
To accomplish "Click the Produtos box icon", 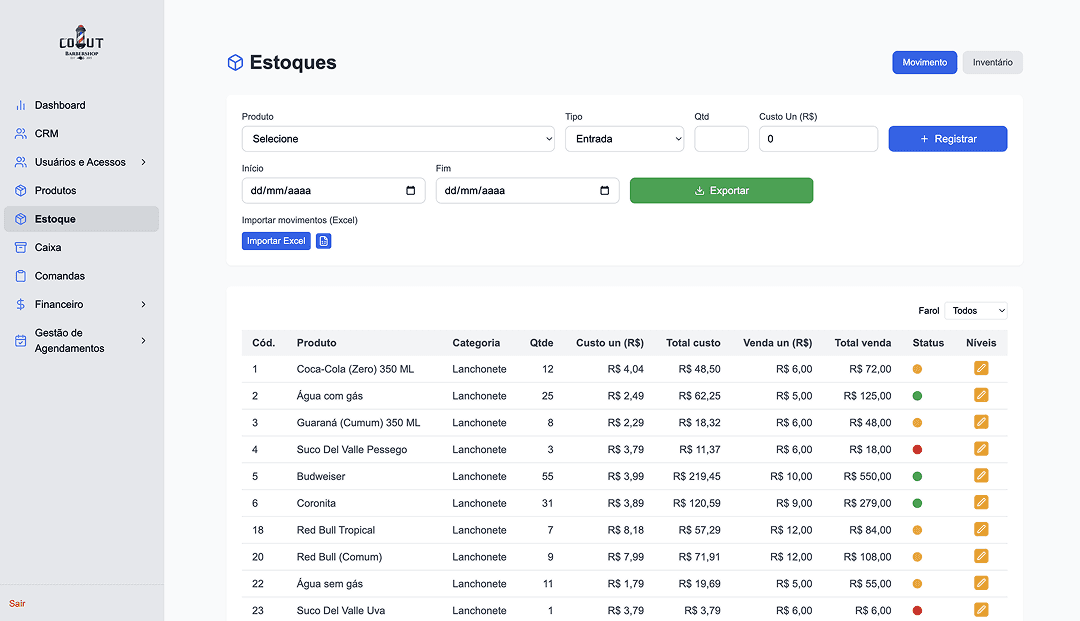I will (21, 191).
